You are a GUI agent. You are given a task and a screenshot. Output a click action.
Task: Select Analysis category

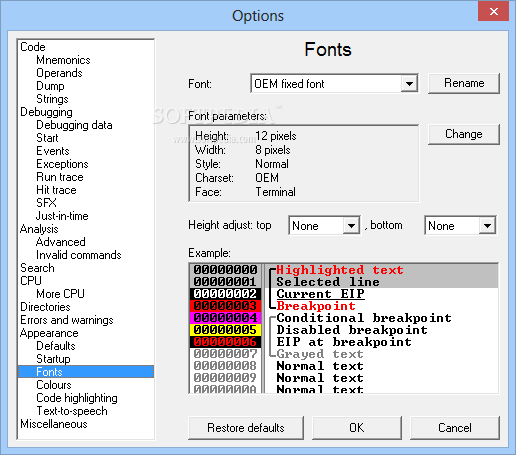click(39, 229)
